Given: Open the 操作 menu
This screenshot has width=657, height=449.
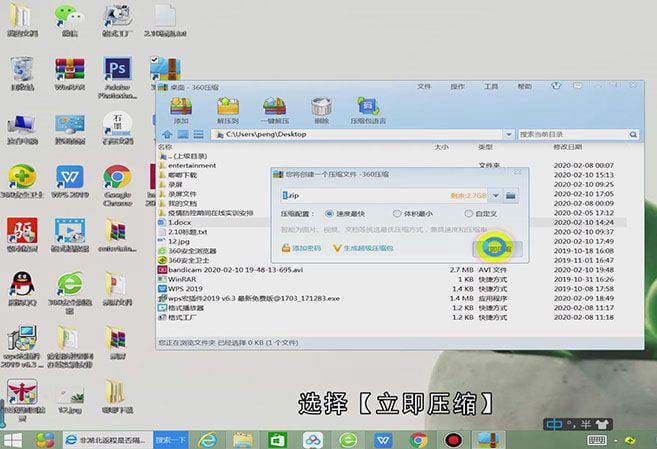Looking at the screenshot, I should click(457, 86).
